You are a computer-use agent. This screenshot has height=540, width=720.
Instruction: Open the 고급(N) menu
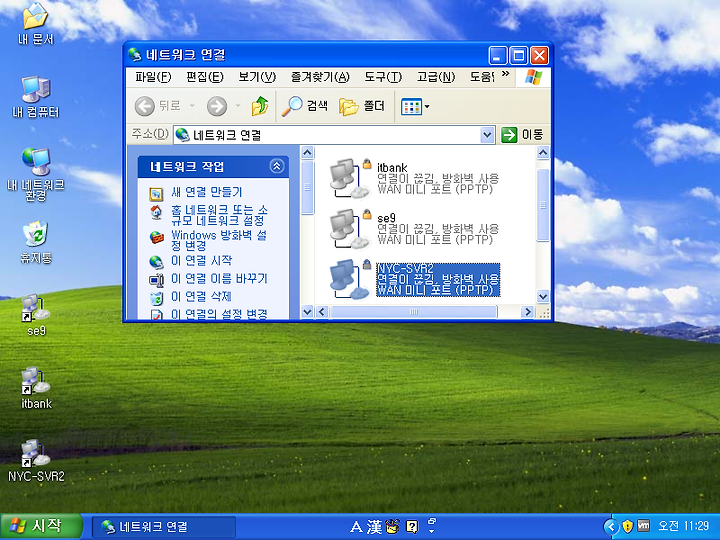(x=436, y=77)
